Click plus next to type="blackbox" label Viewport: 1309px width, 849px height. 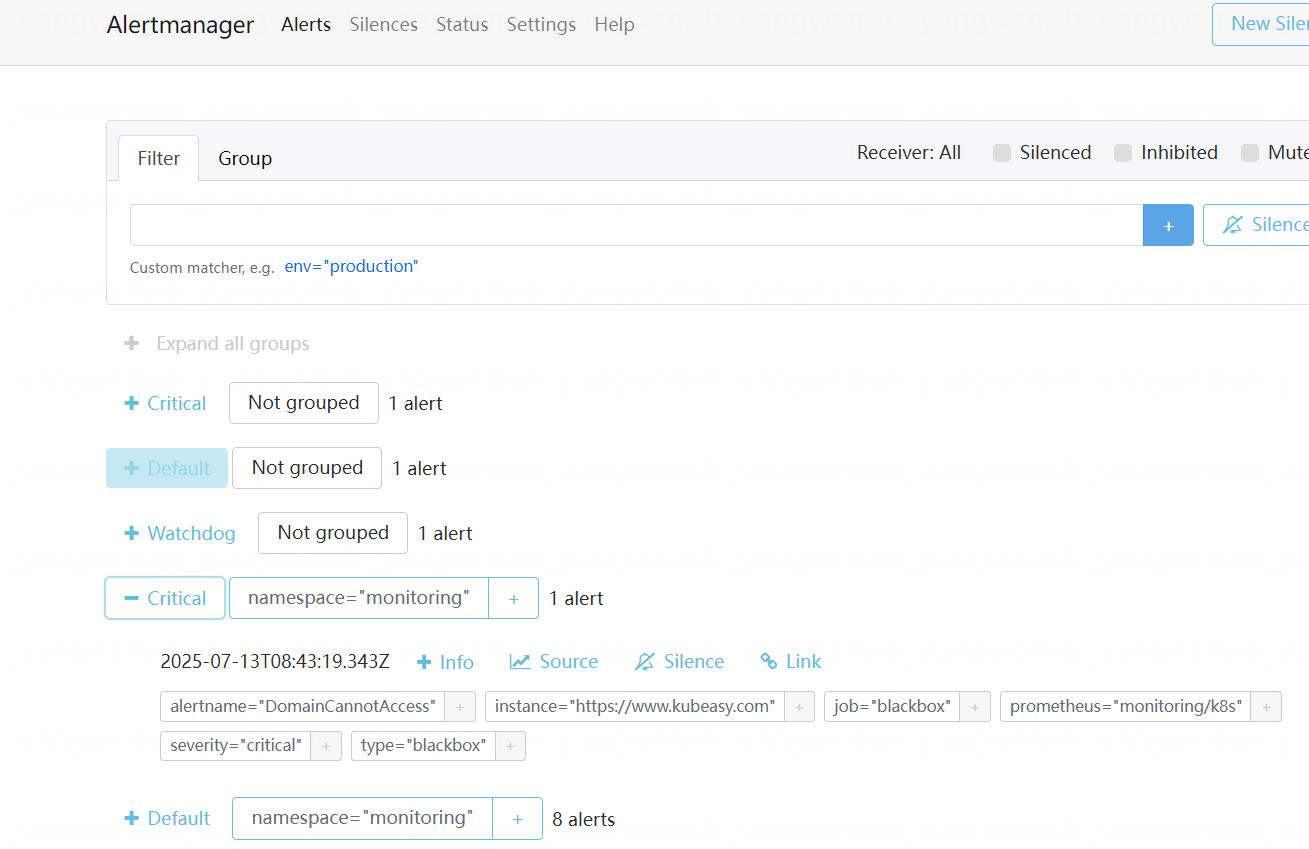click(x=510, y=746)
